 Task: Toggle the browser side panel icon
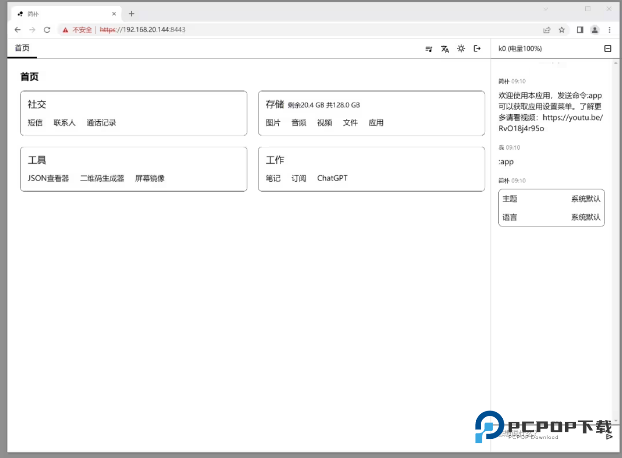[580, 30]
